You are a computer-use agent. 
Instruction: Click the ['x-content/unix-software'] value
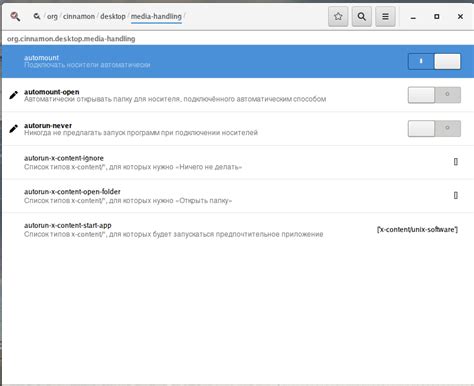point(417,229)
